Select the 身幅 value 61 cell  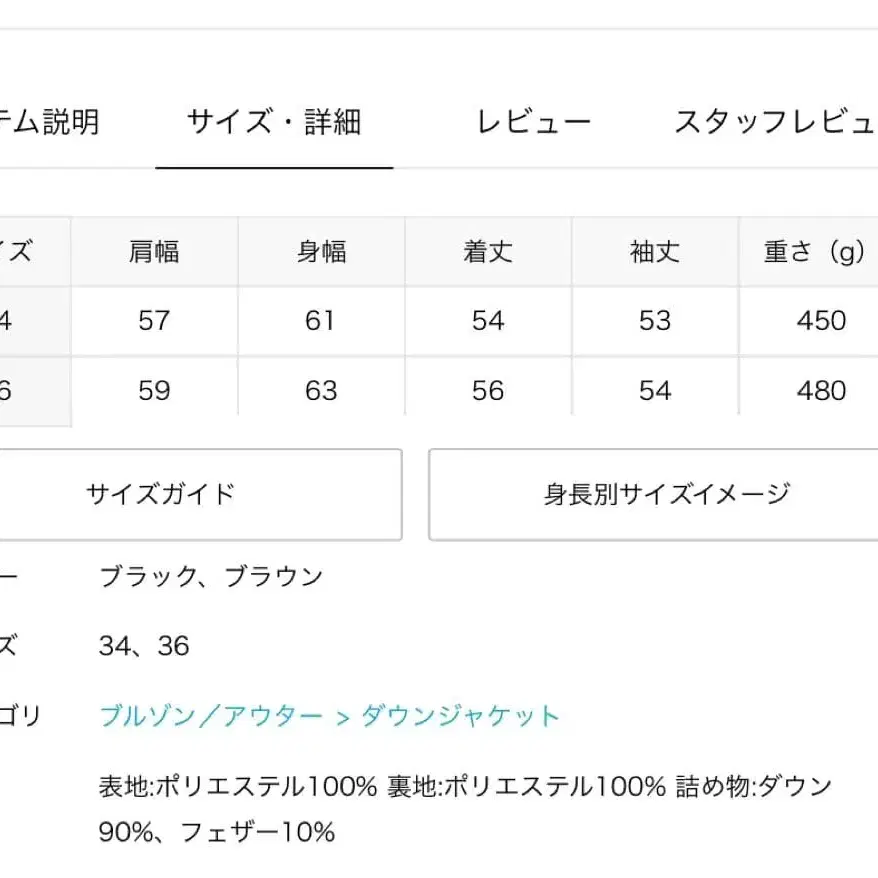[x=321, y=321]
